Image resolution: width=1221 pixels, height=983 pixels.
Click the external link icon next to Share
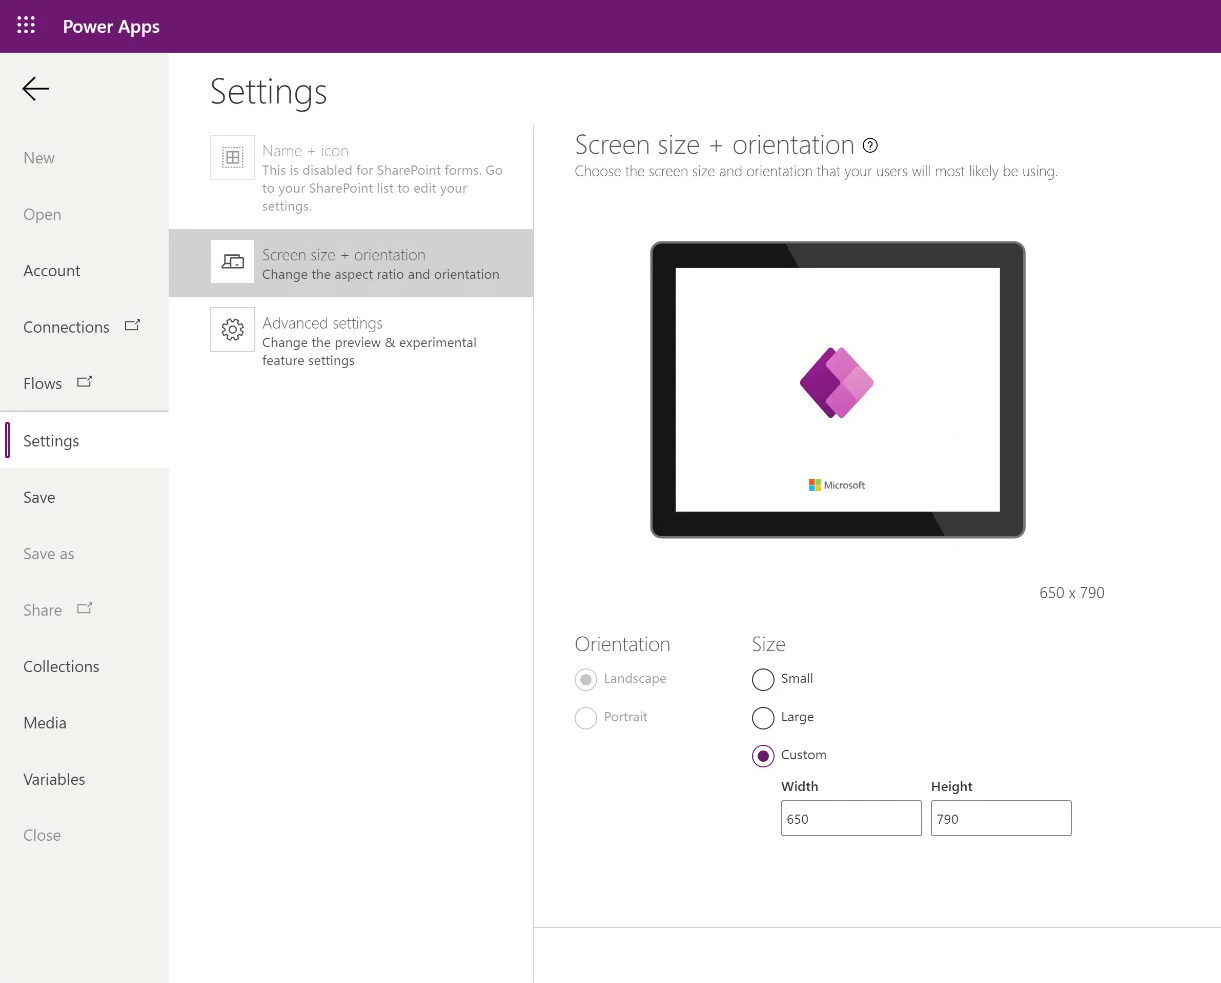click(x=84, y=608)
